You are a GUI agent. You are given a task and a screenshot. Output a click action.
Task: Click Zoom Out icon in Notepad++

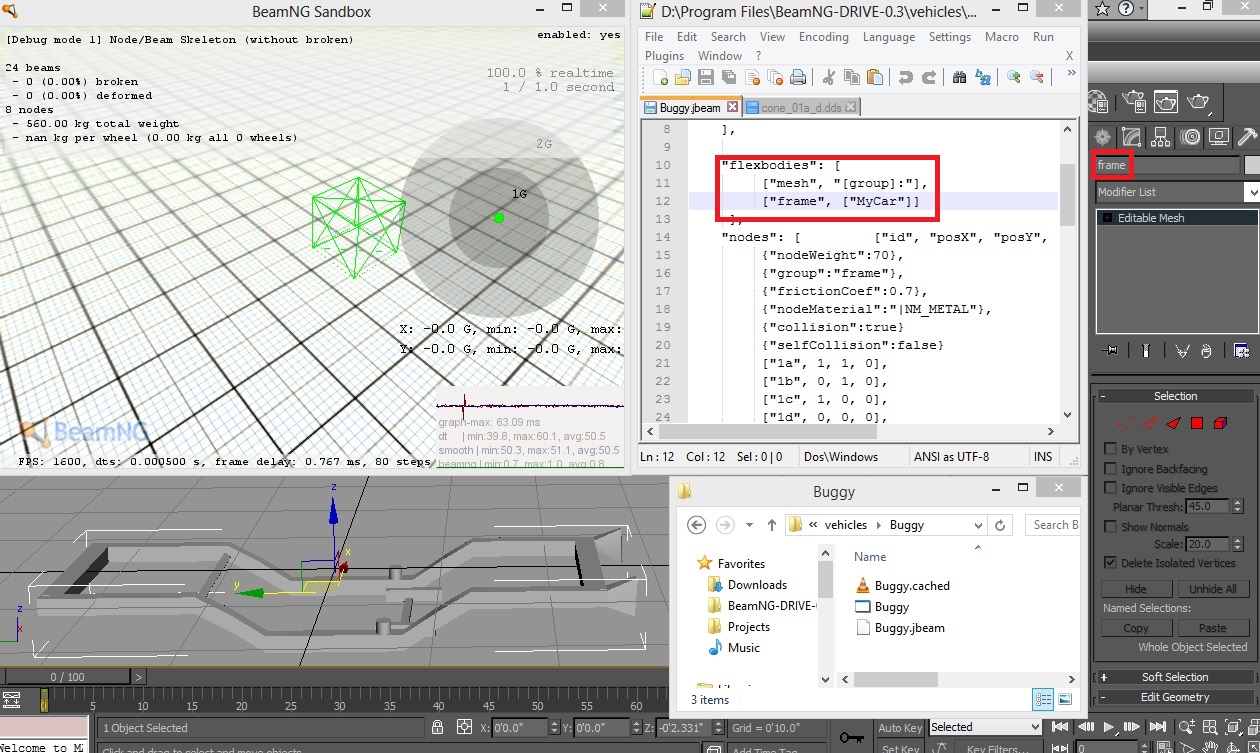(x=1037, y=77)
